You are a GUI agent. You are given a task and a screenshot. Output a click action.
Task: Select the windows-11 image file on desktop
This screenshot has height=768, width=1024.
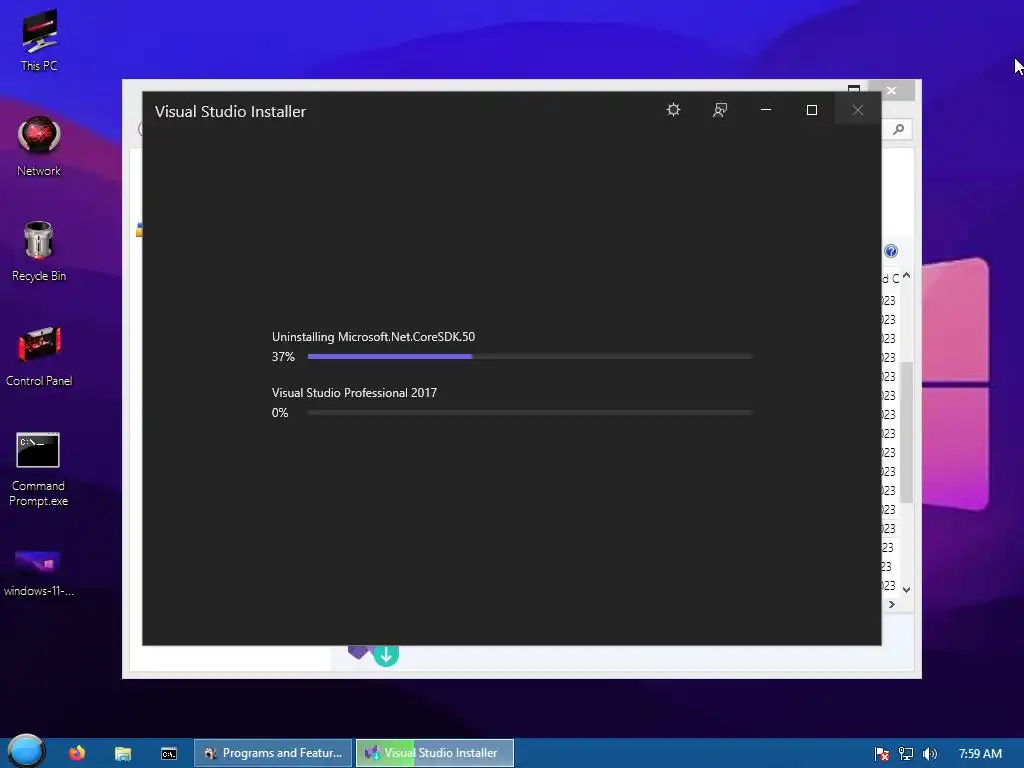point(39,573)
